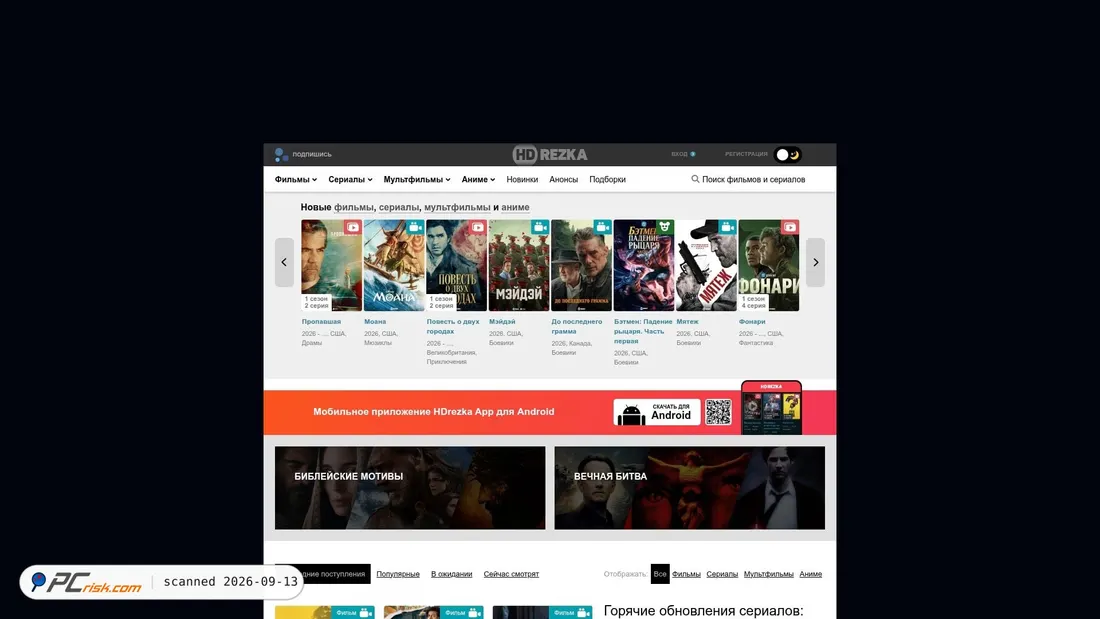1100x619 pixels.
Task: Open the До последнего грамма poster
Action: coord(582,265)
